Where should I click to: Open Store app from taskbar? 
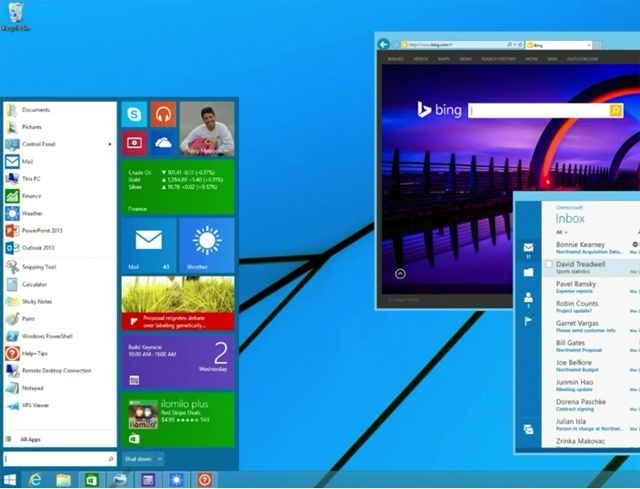(92, 480)
